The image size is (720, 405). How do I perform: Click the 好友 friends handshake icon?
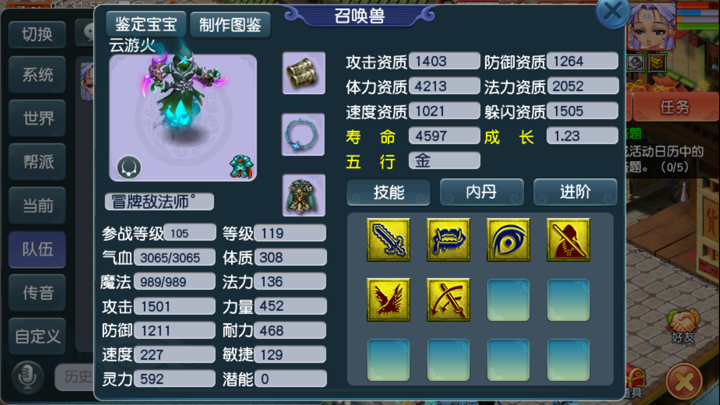[683, 326]
